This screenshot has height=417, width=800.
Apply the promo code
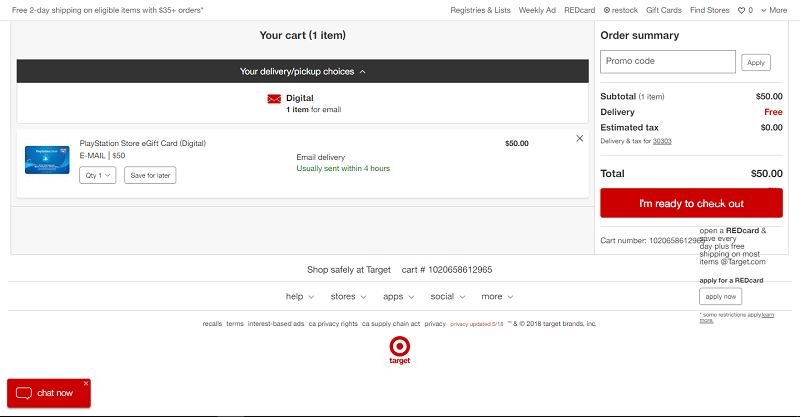[x=755, y=62]
